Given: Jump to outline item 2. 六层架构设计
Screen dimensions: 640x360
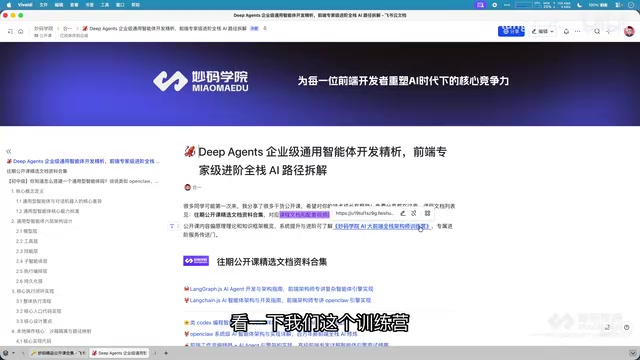Looking at the screenshot, I should click(x=42, y=221).
